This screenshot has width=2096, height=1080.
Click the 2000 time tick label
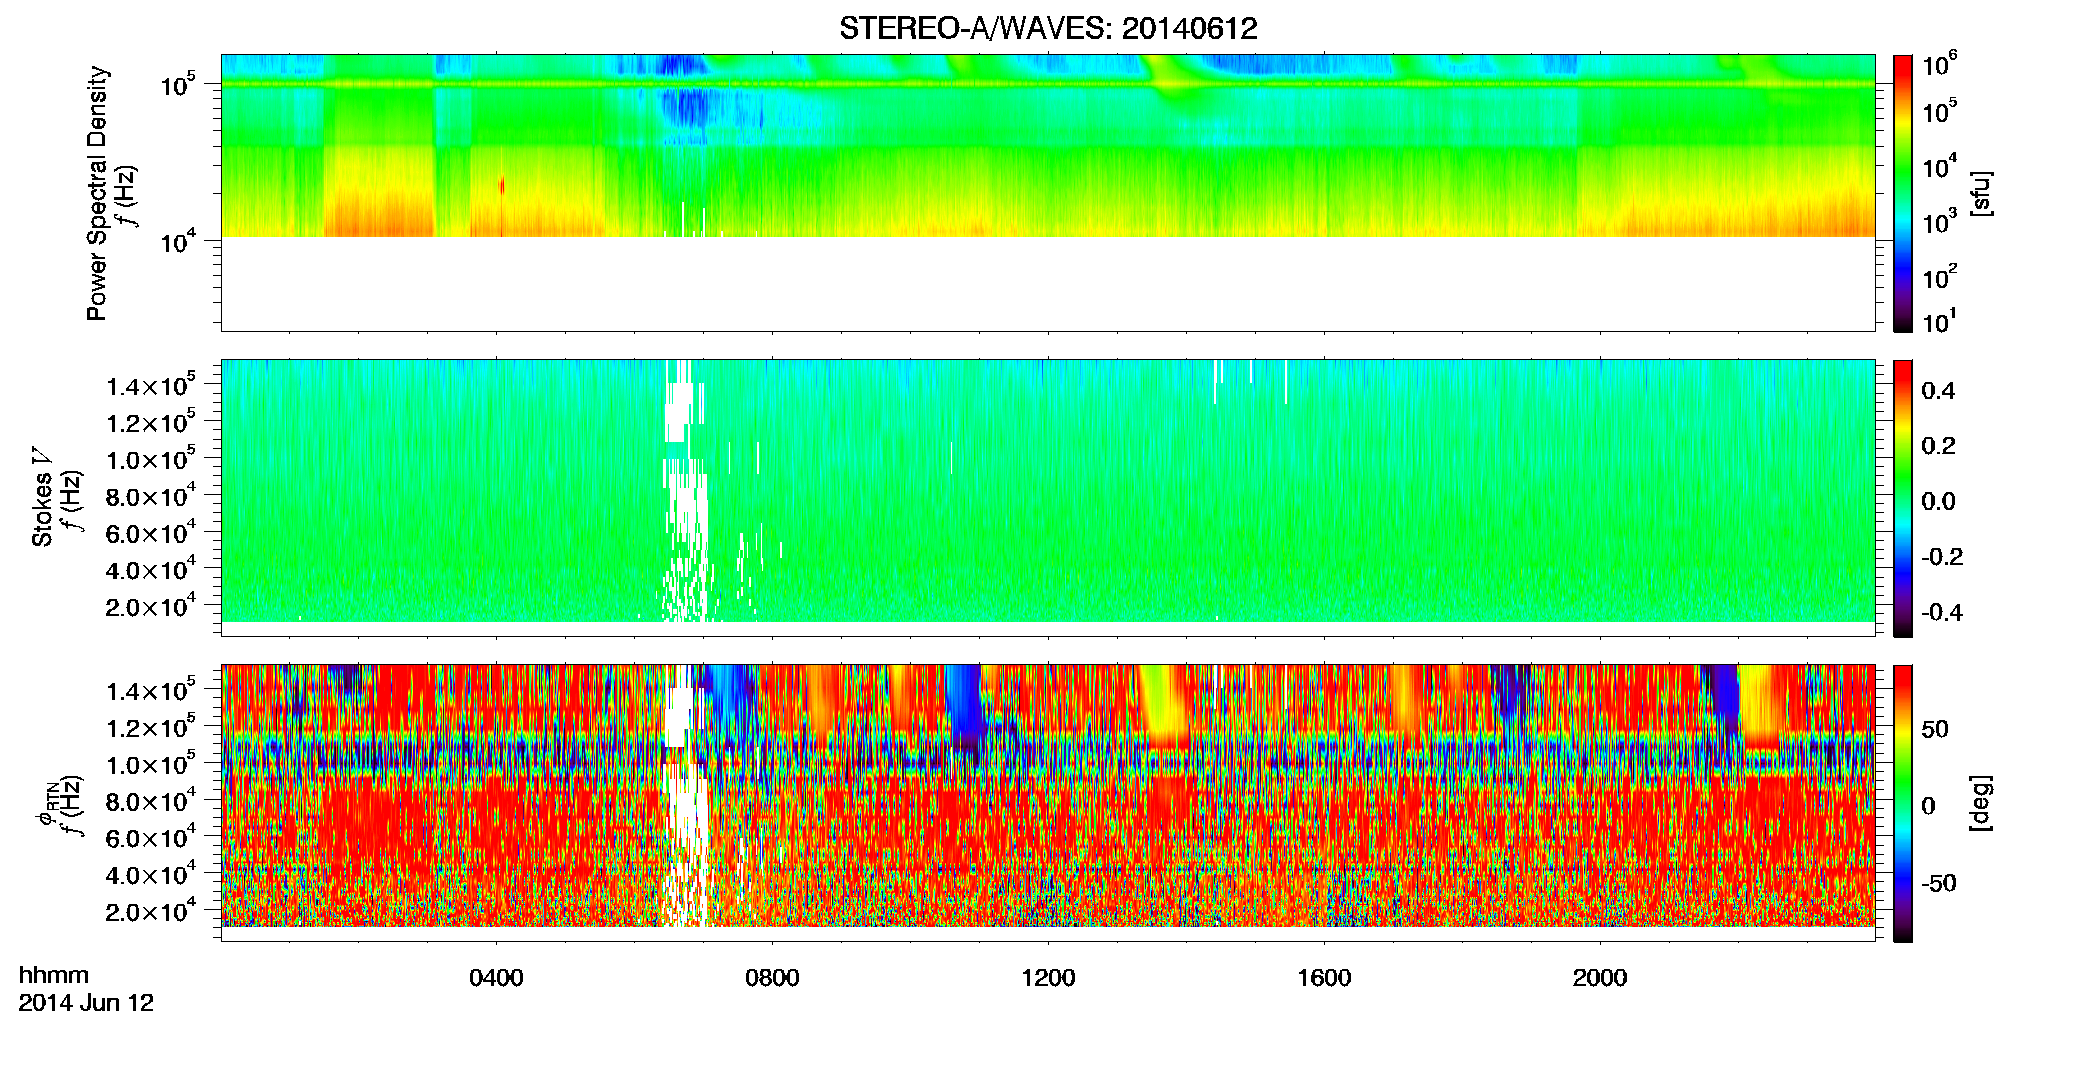point(1600,978)
